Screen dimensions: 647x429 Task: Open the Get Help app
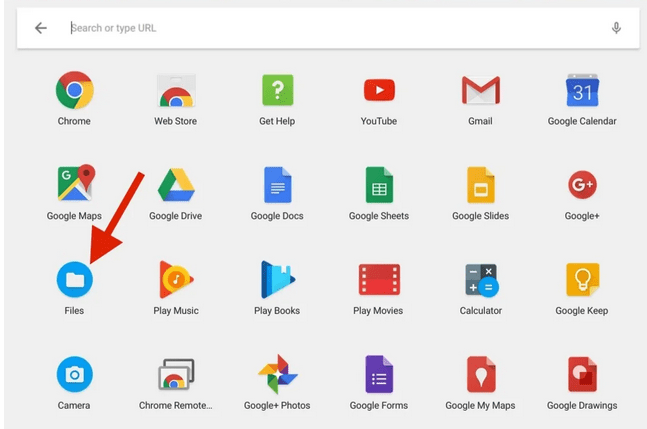[277, 90]
